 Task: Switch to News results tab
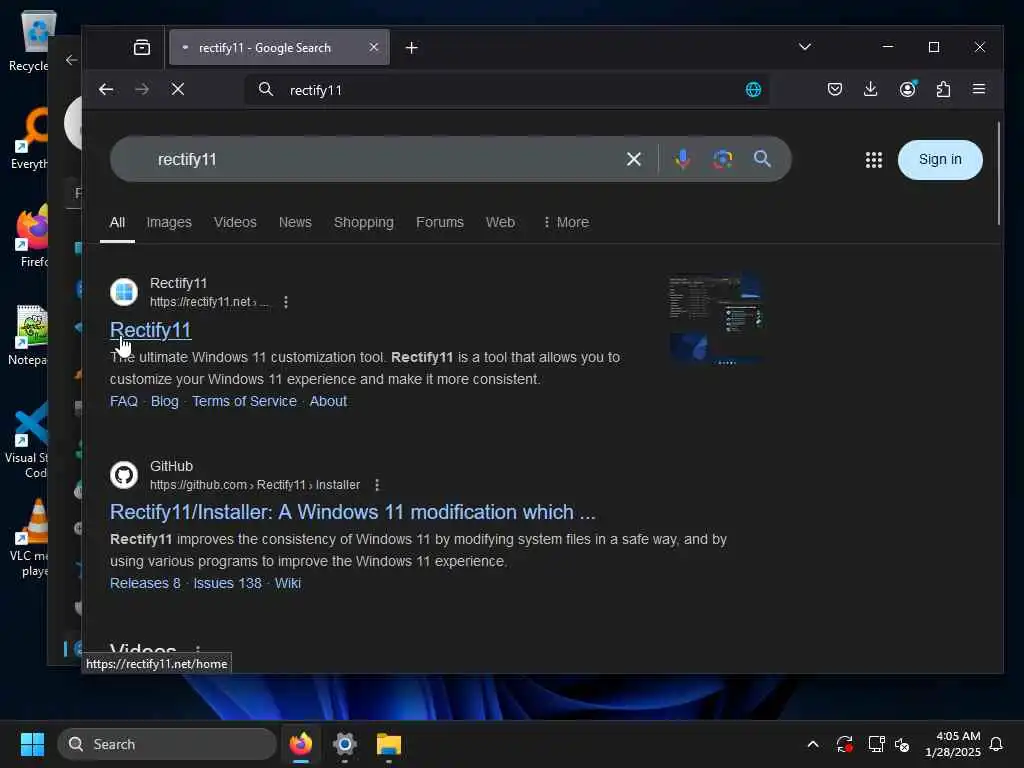(x=295, y=223)
